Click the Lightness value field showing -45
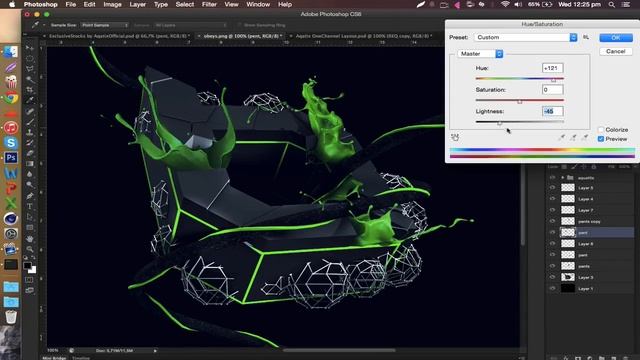 click(553, 111)
